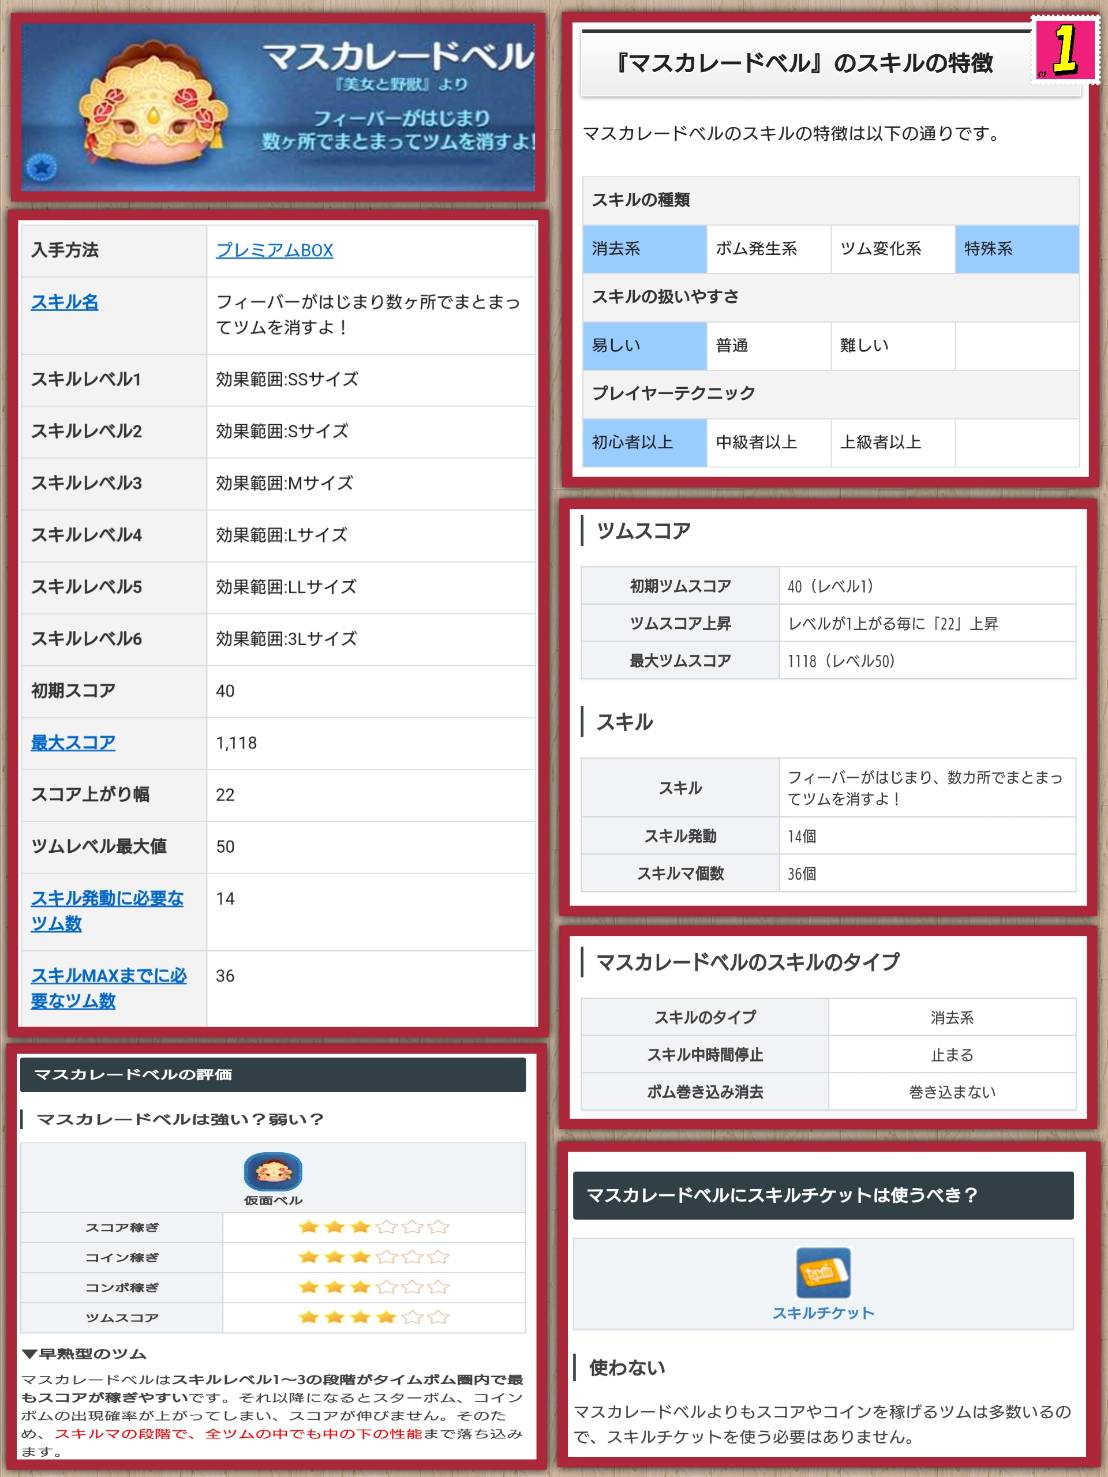Click the 仮面ベル tsum icon
Image resolution: width=1108 pixels, height=1477 pixels.
[x=272, y=1171]
